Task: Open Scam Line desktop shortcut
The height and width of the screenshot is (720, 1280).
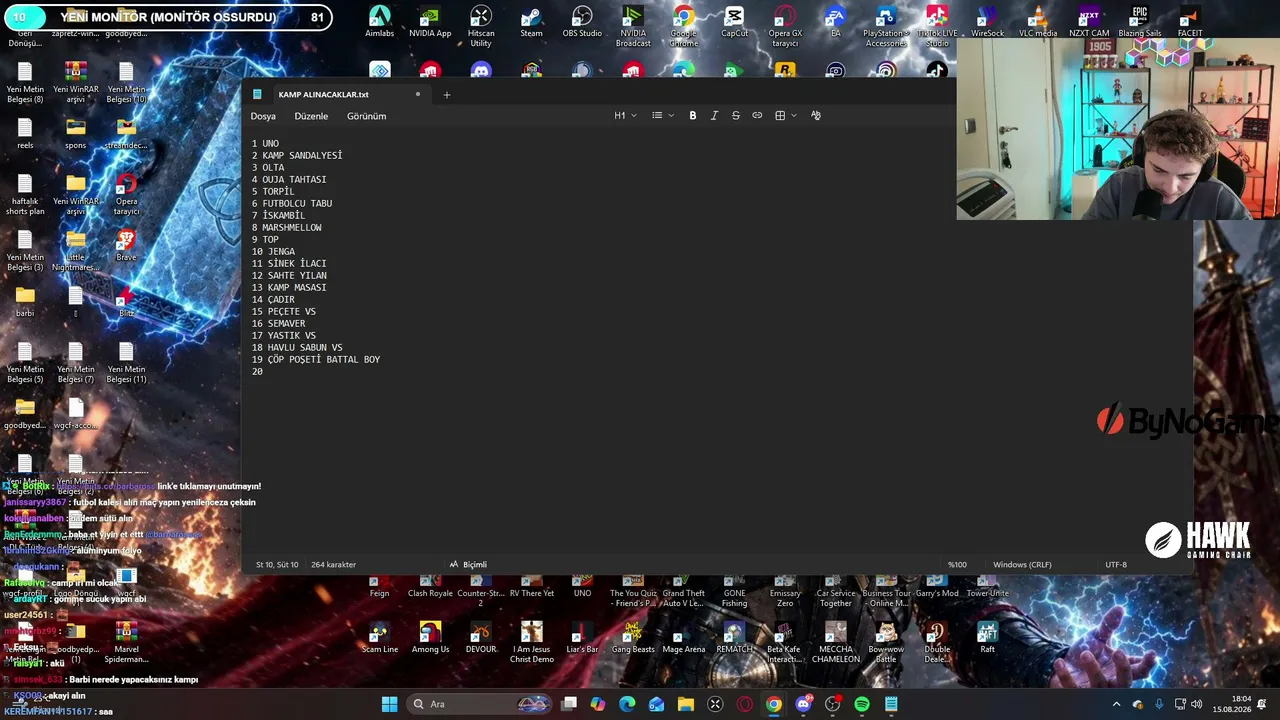Action: [x=380, y=639]
